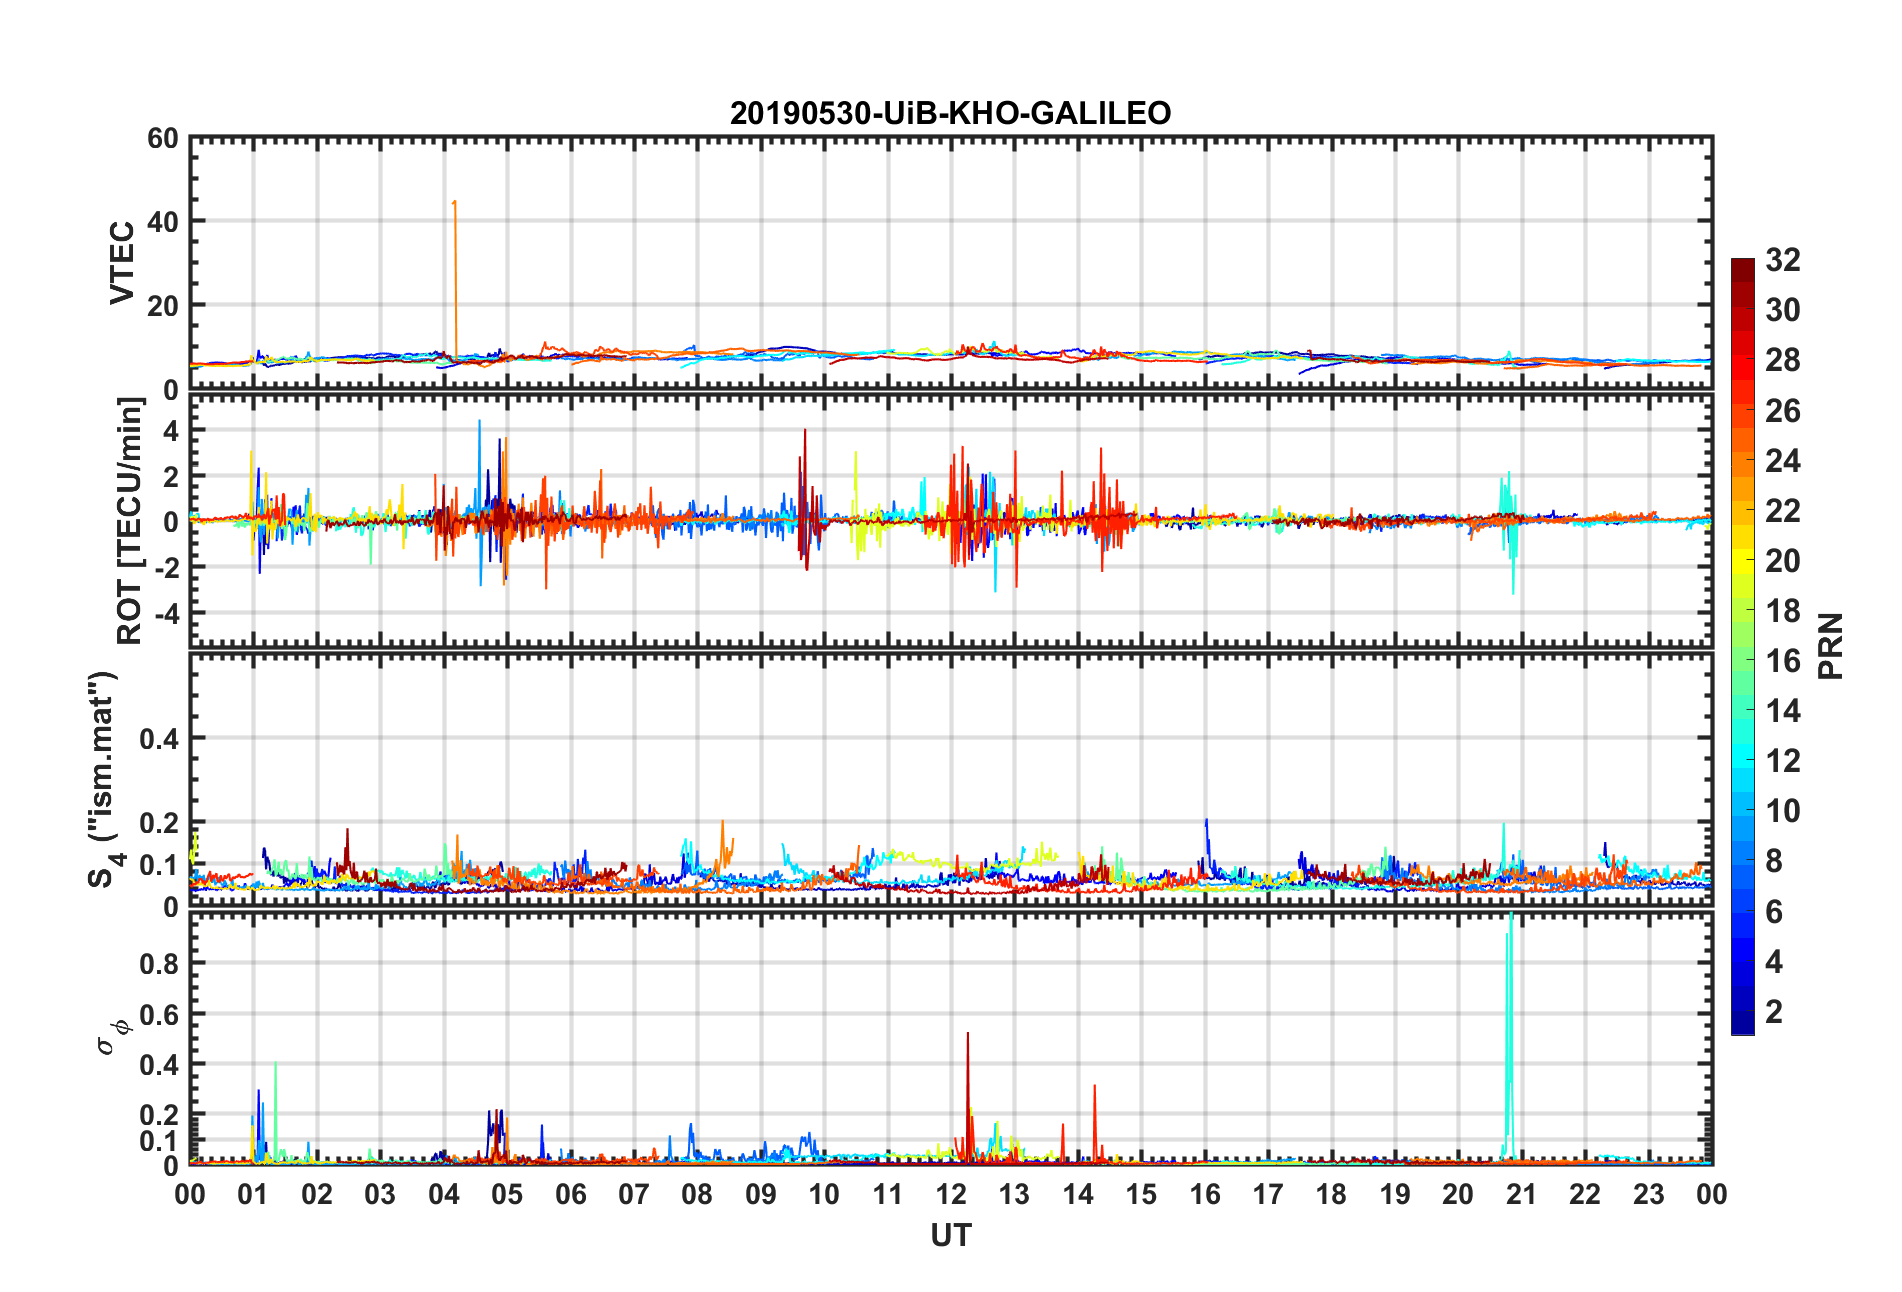Select the 8 tick on PRN colorbar
This screenshot has height=1292, width=1902.
1774,861
